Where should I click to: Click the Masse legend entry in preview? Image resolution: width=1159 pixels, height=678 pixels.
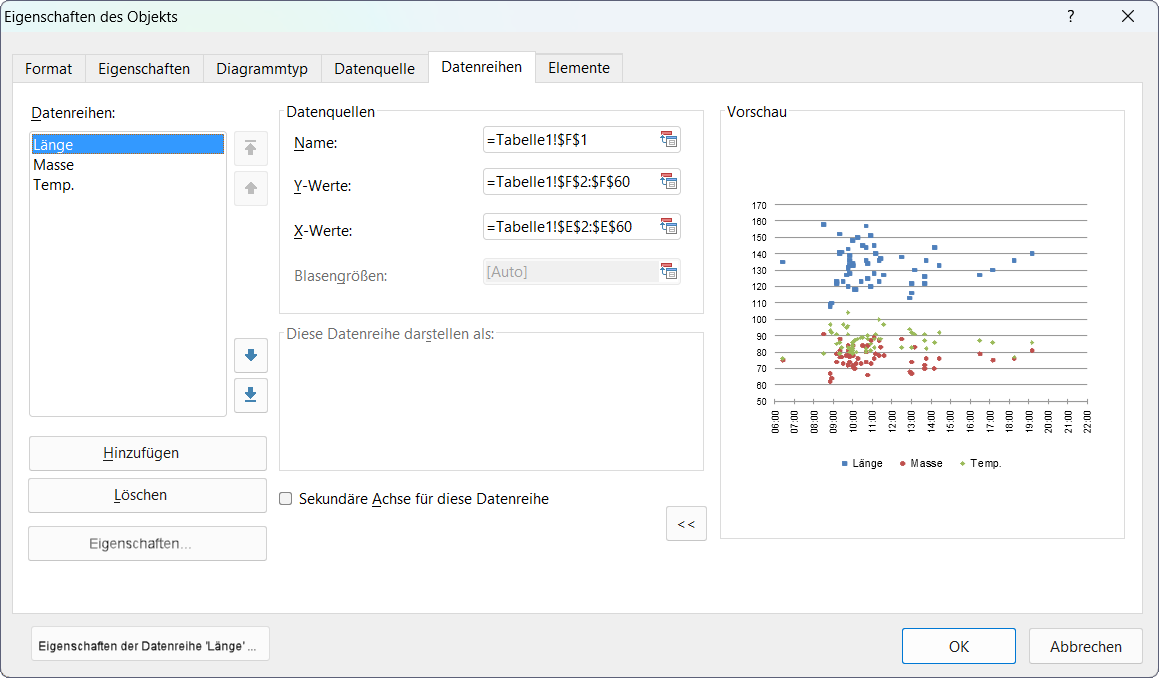coord(921,464)
